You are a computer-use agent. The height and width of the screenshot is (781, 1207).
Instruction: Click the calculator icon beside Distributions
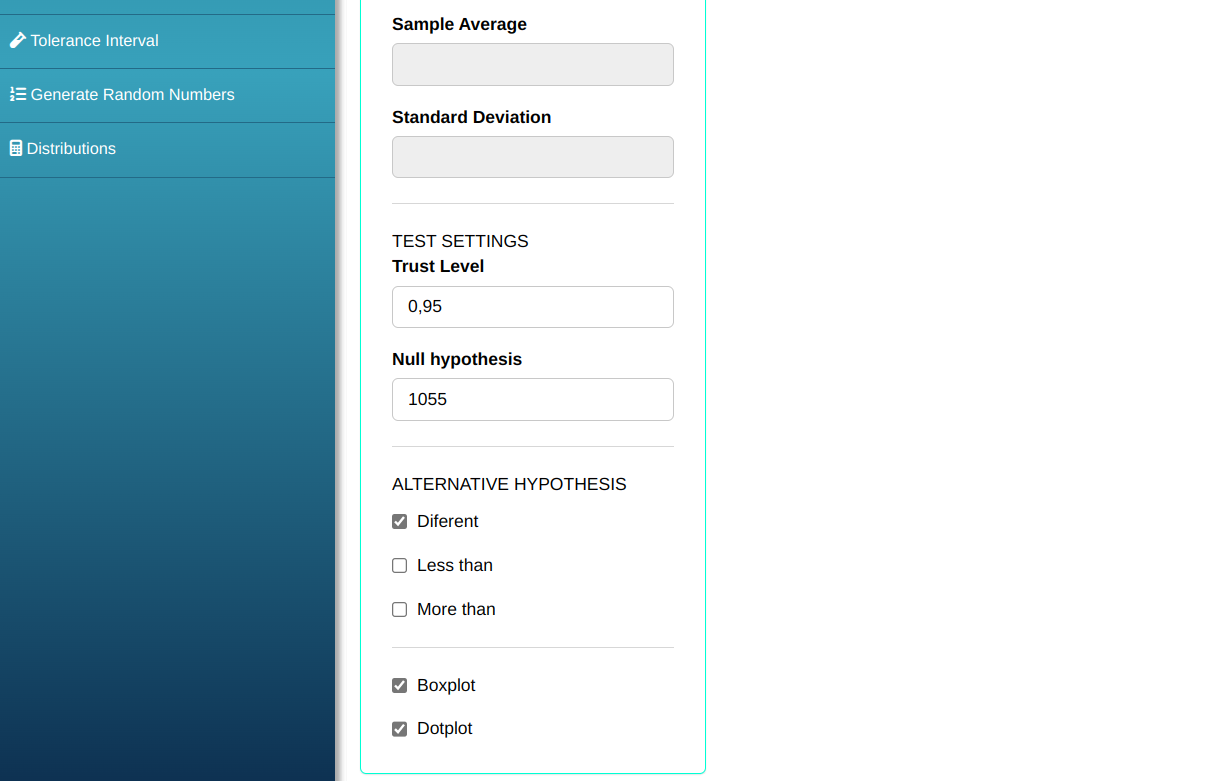coord(16,149)
